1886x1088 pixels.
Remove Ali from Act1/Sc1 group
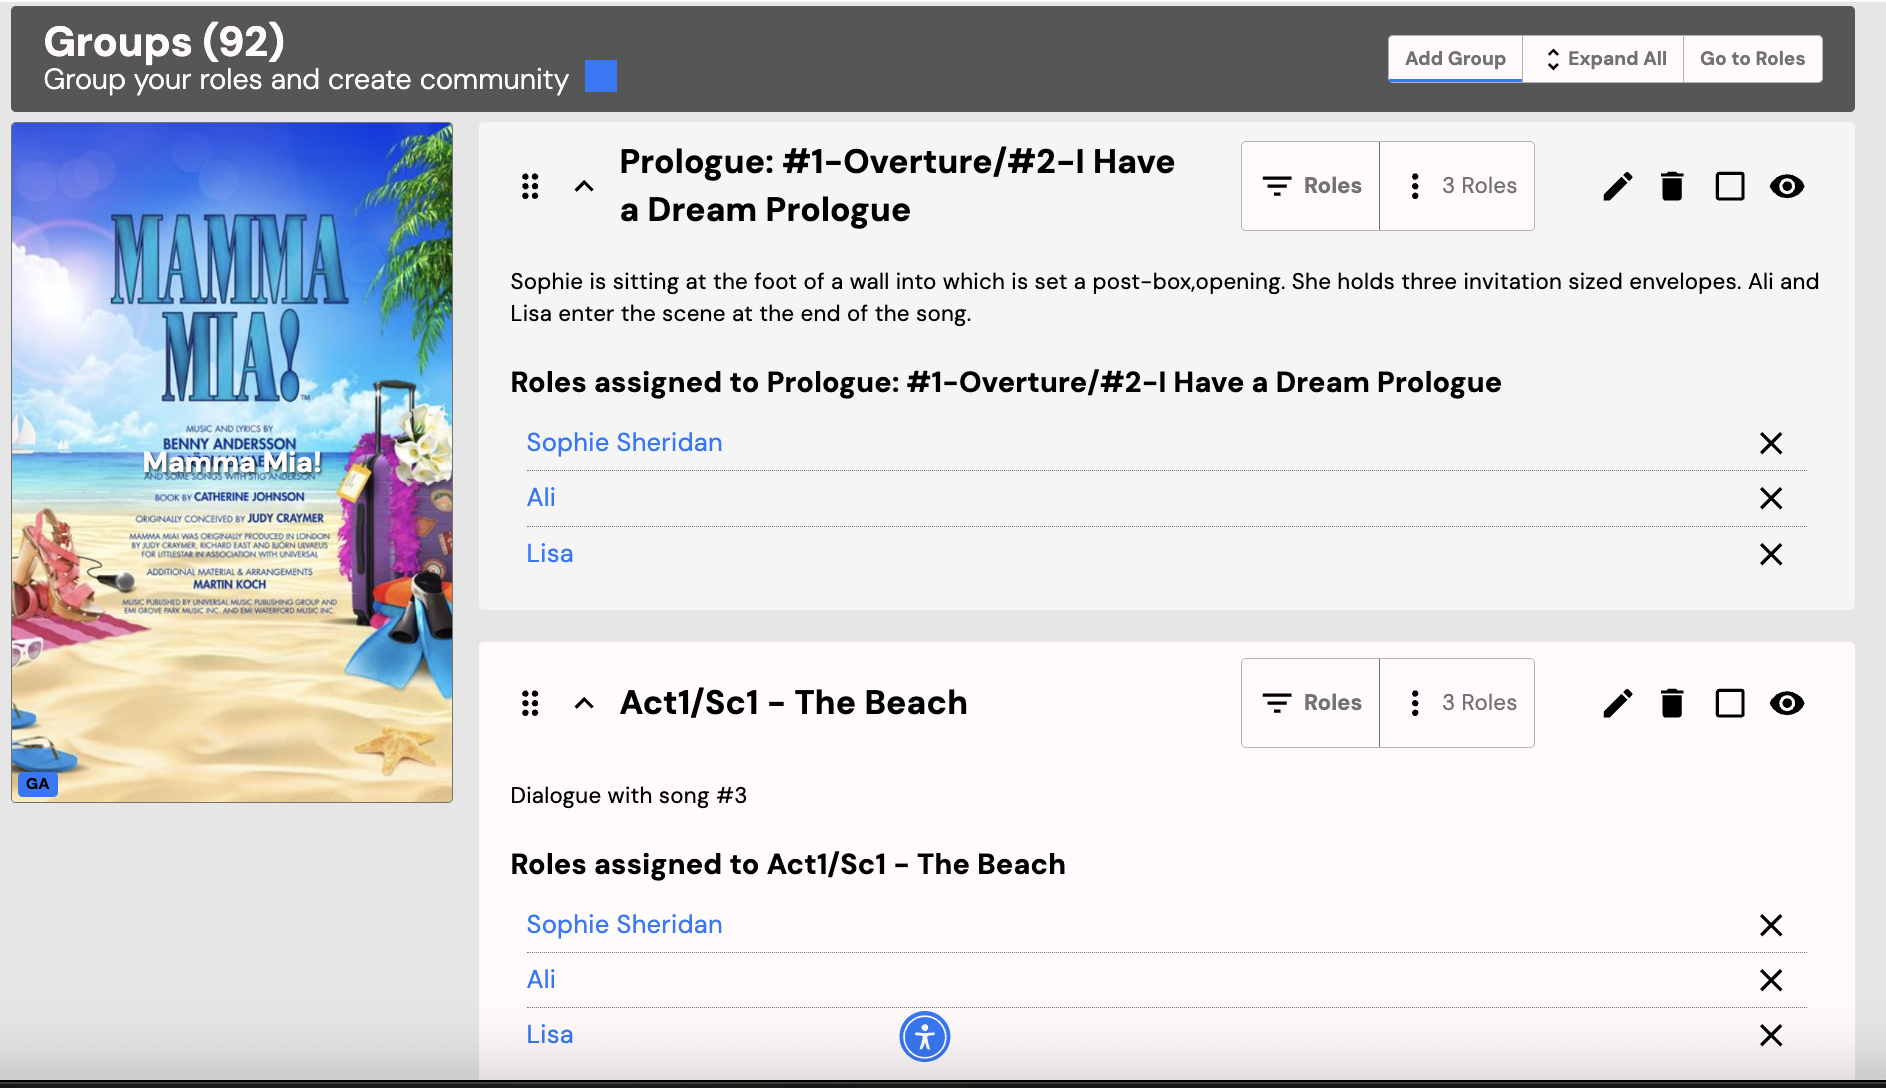tap(1771, 980)
